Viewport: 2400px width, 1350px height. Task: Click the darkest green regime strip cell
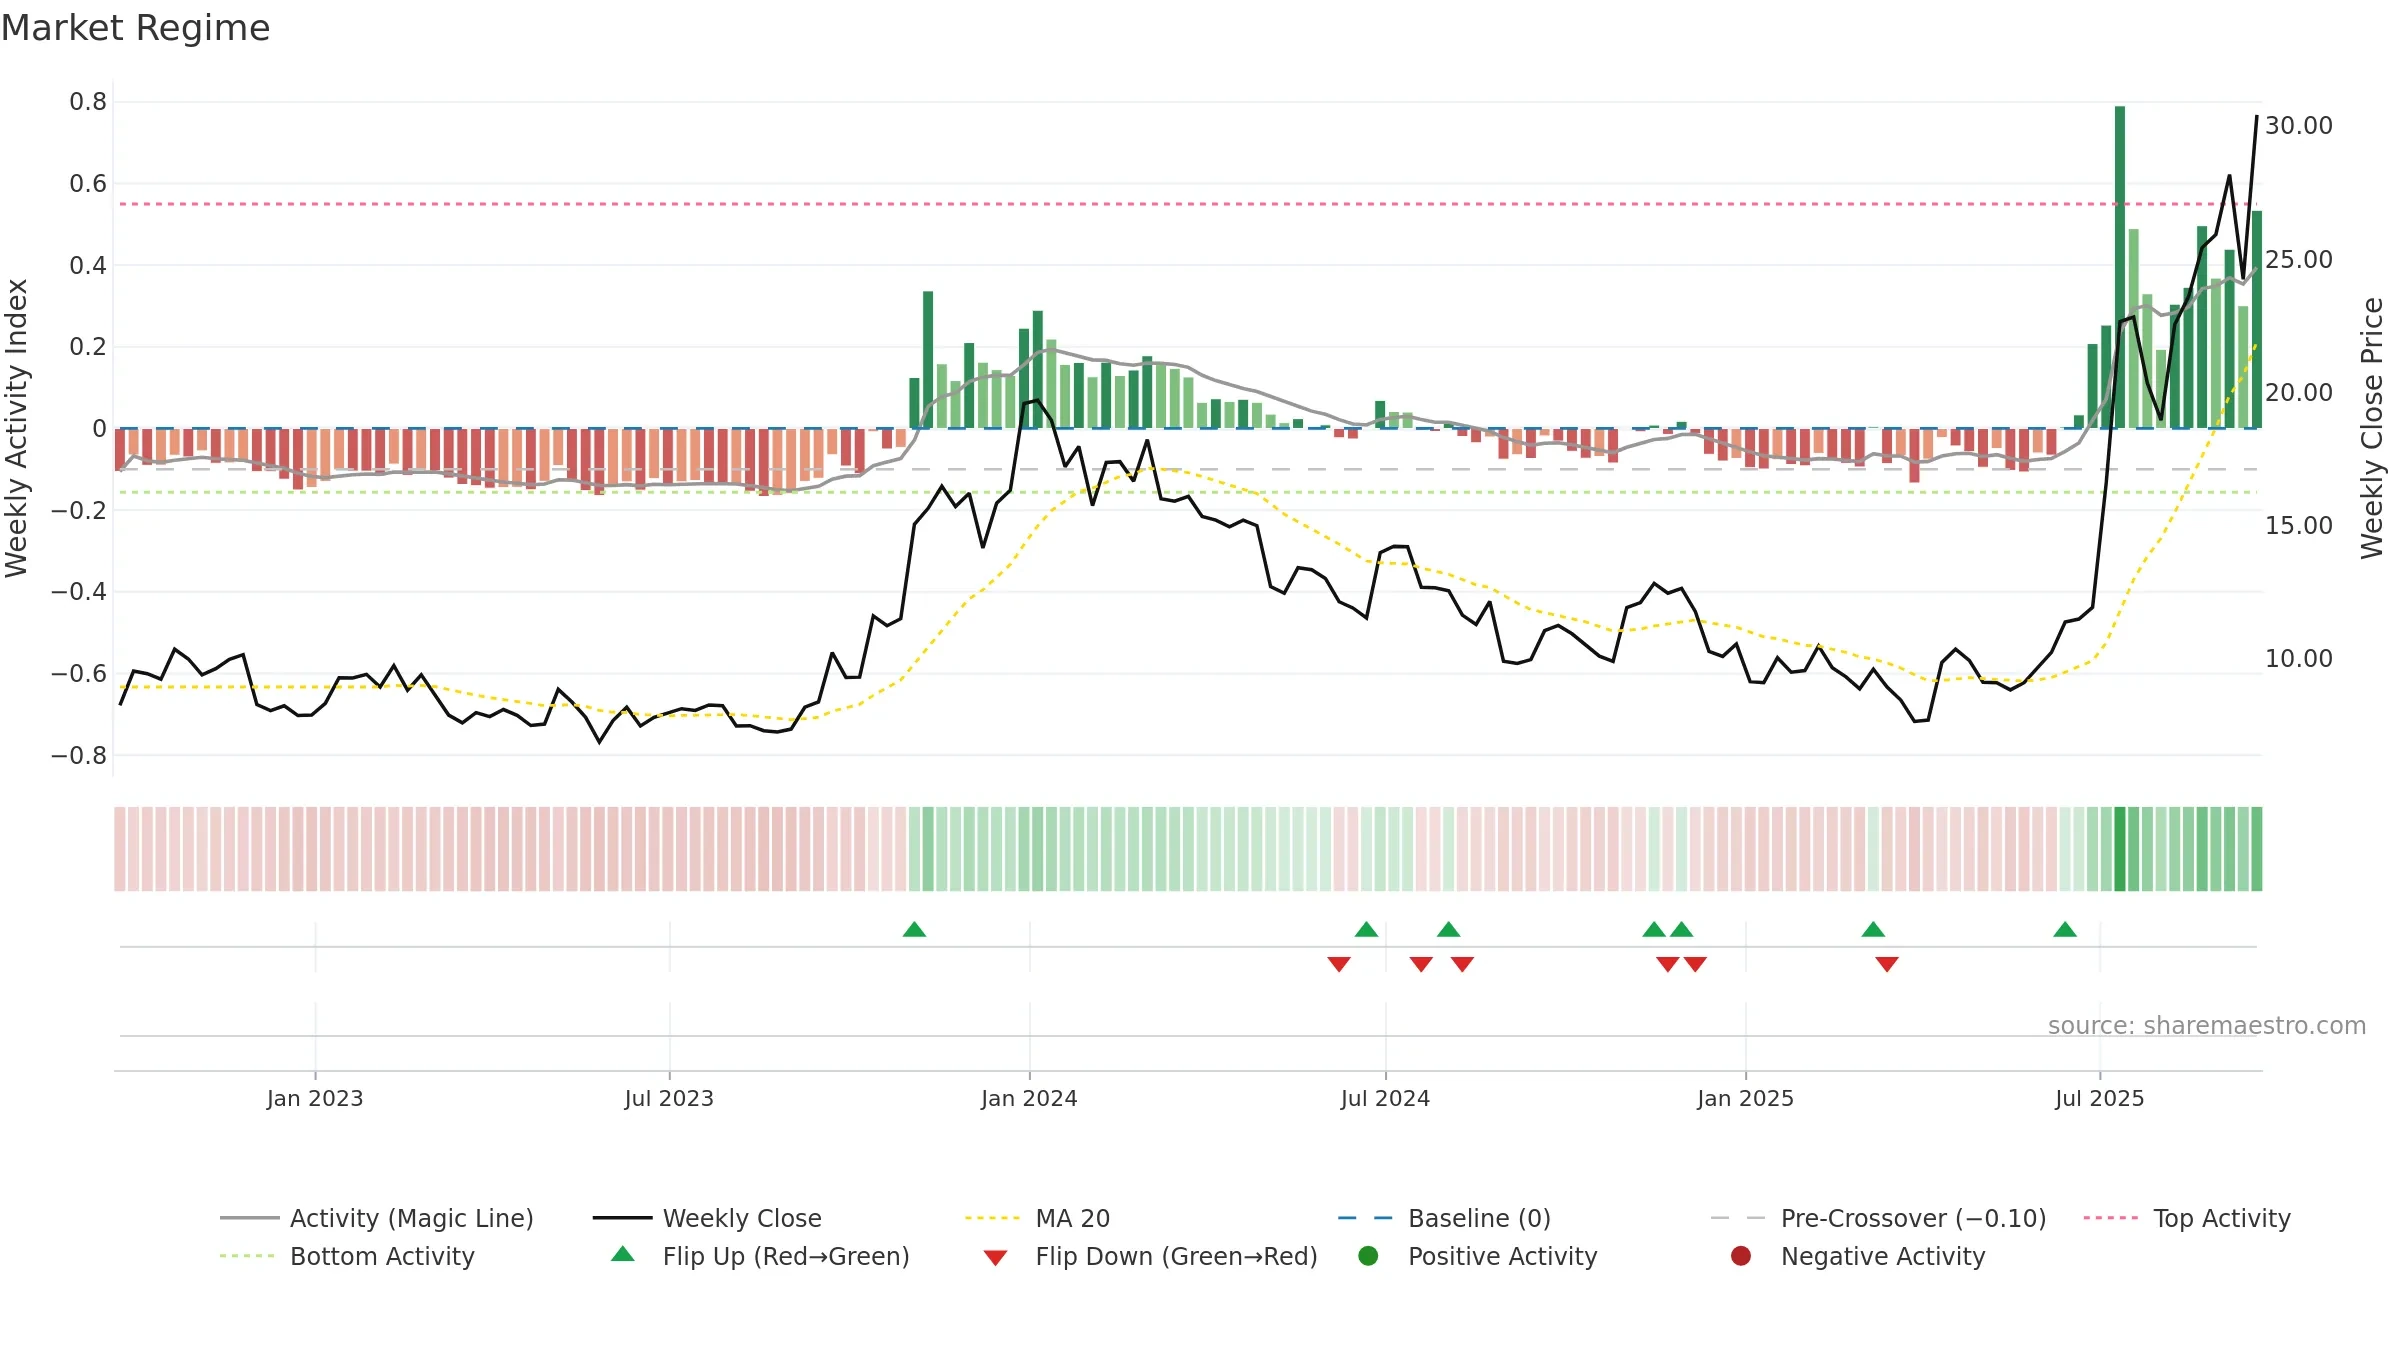2120,849
